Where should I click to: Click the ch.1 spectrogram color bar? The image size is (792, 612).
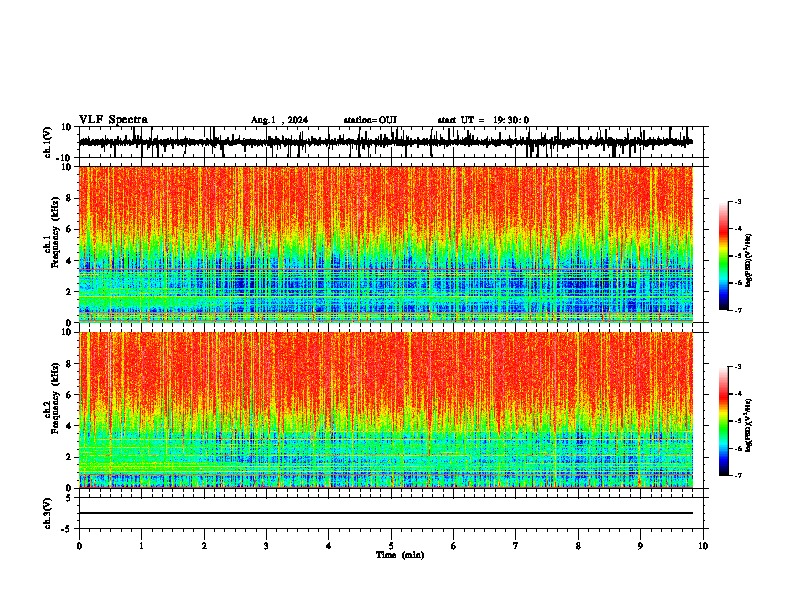(723, 256)
